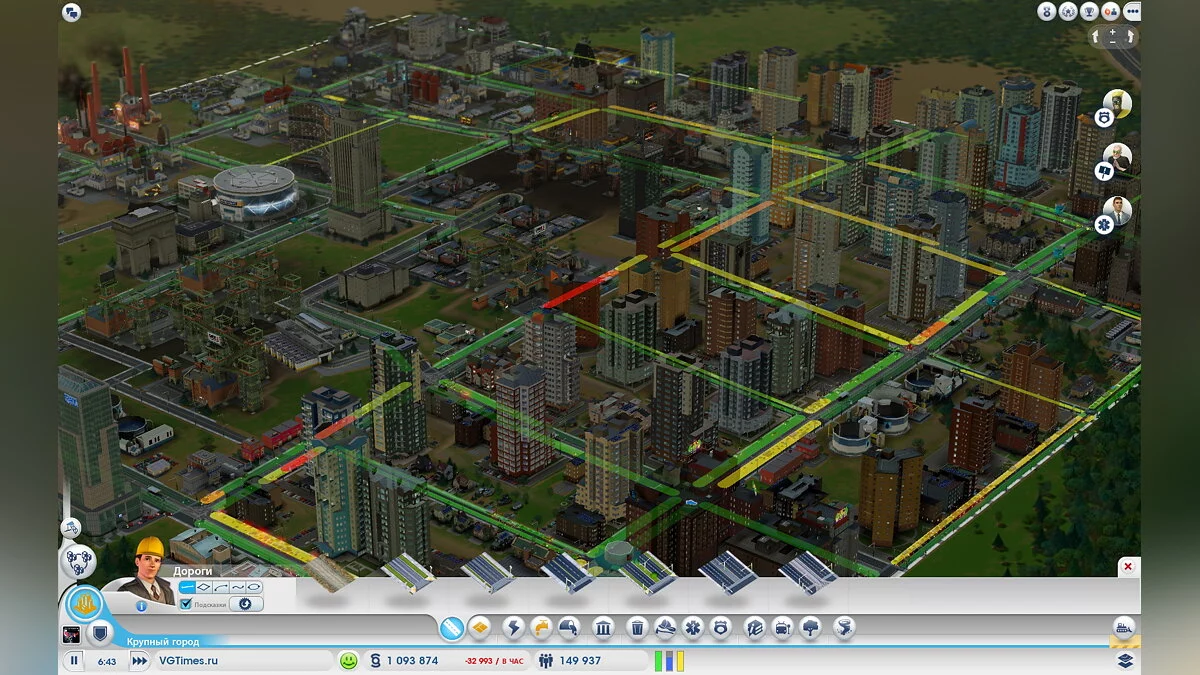Select the fourth road type thumbnail
The width and height of the screenshot is (1200, 675).
click(568, 573)
